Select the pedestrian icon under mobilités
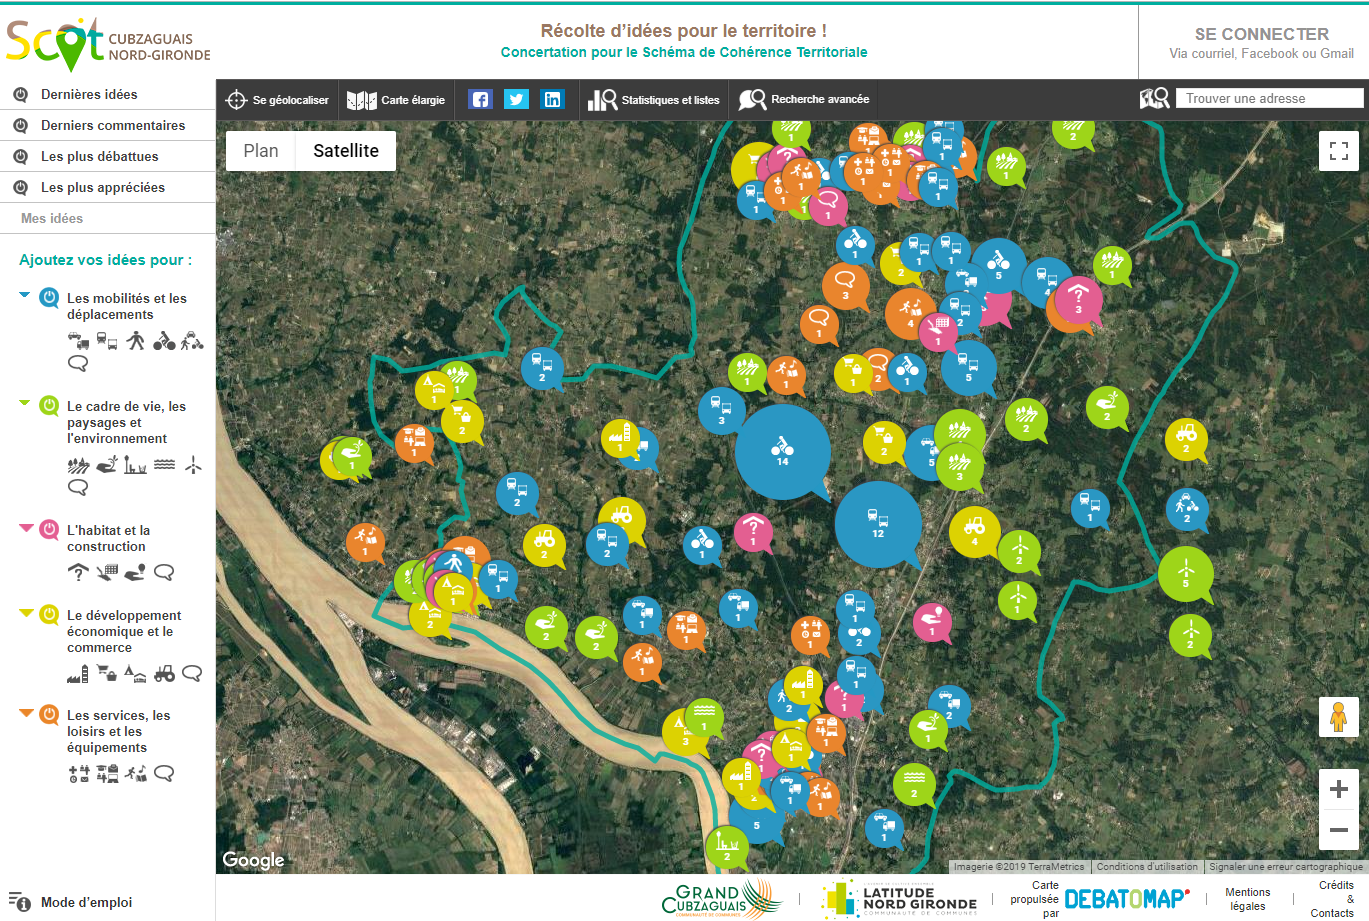The width and height of the screenshot is (1369, 921). (x=136, y=341)
